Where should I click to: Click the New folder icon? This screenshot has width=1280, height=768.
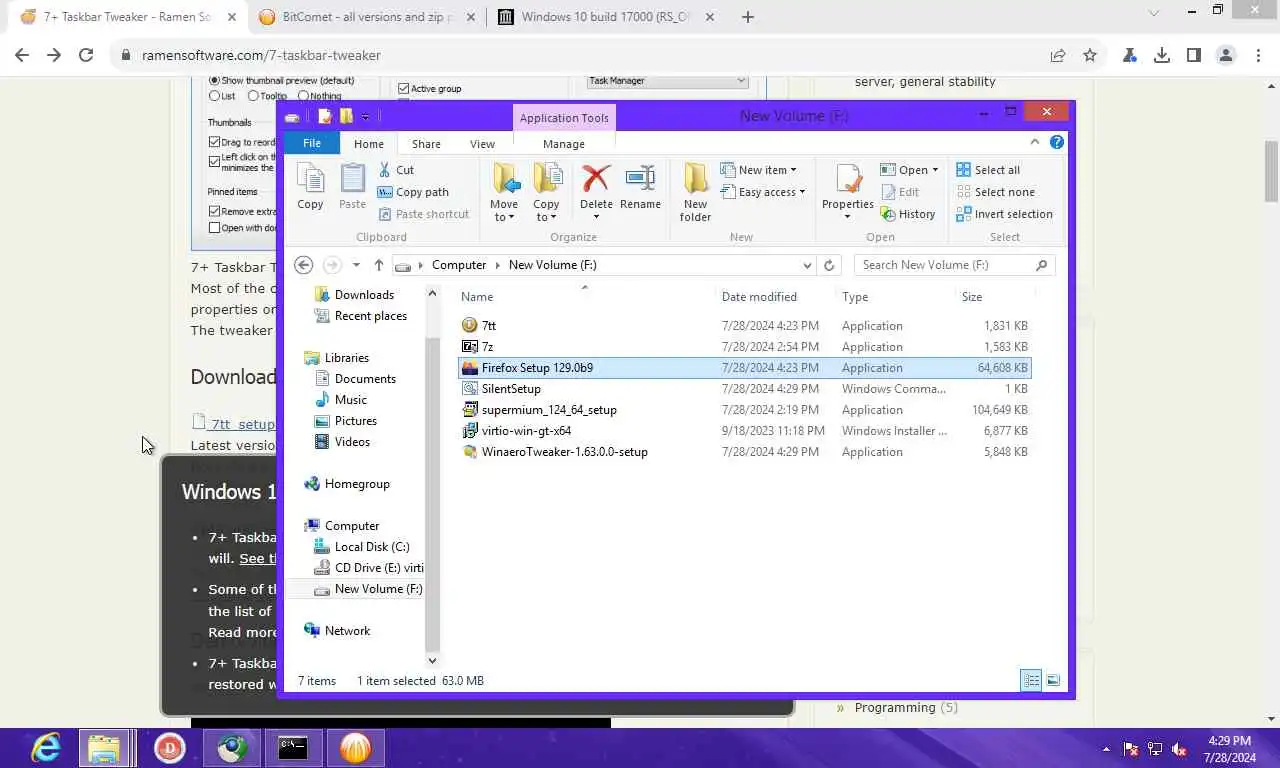(696, 178)
